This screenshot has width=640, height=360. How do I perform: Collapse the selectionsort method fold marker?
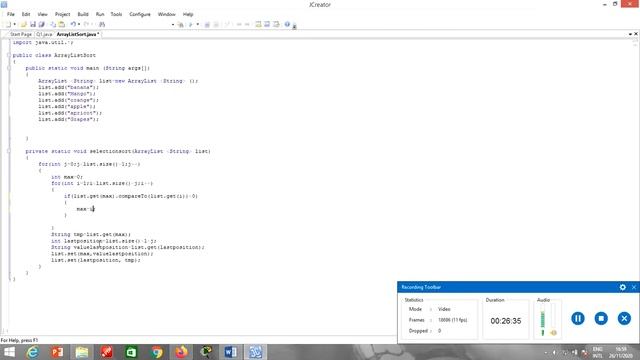point(9,151)
